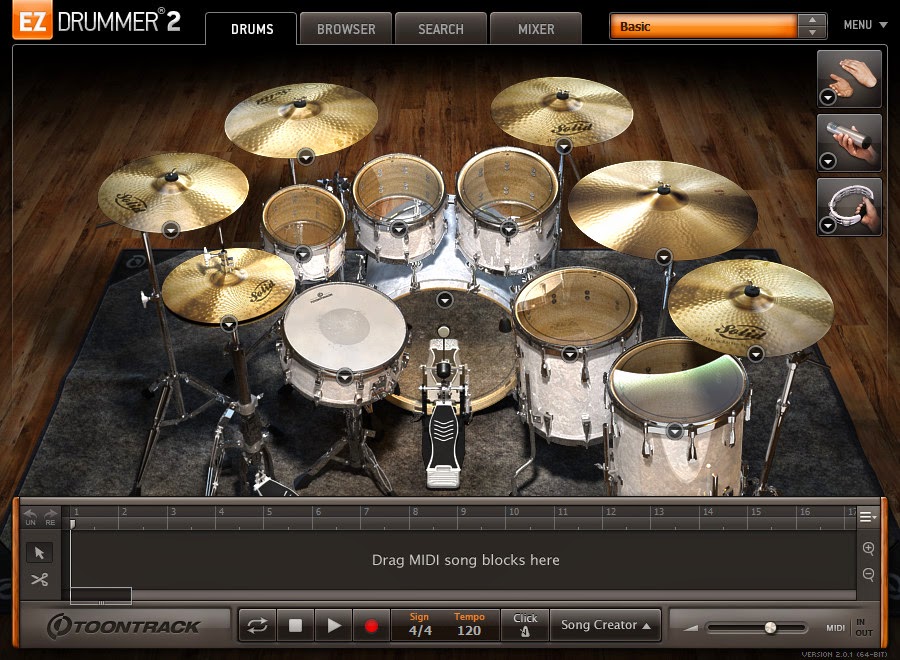Click the MIDI IN indicator

point(860,622)
